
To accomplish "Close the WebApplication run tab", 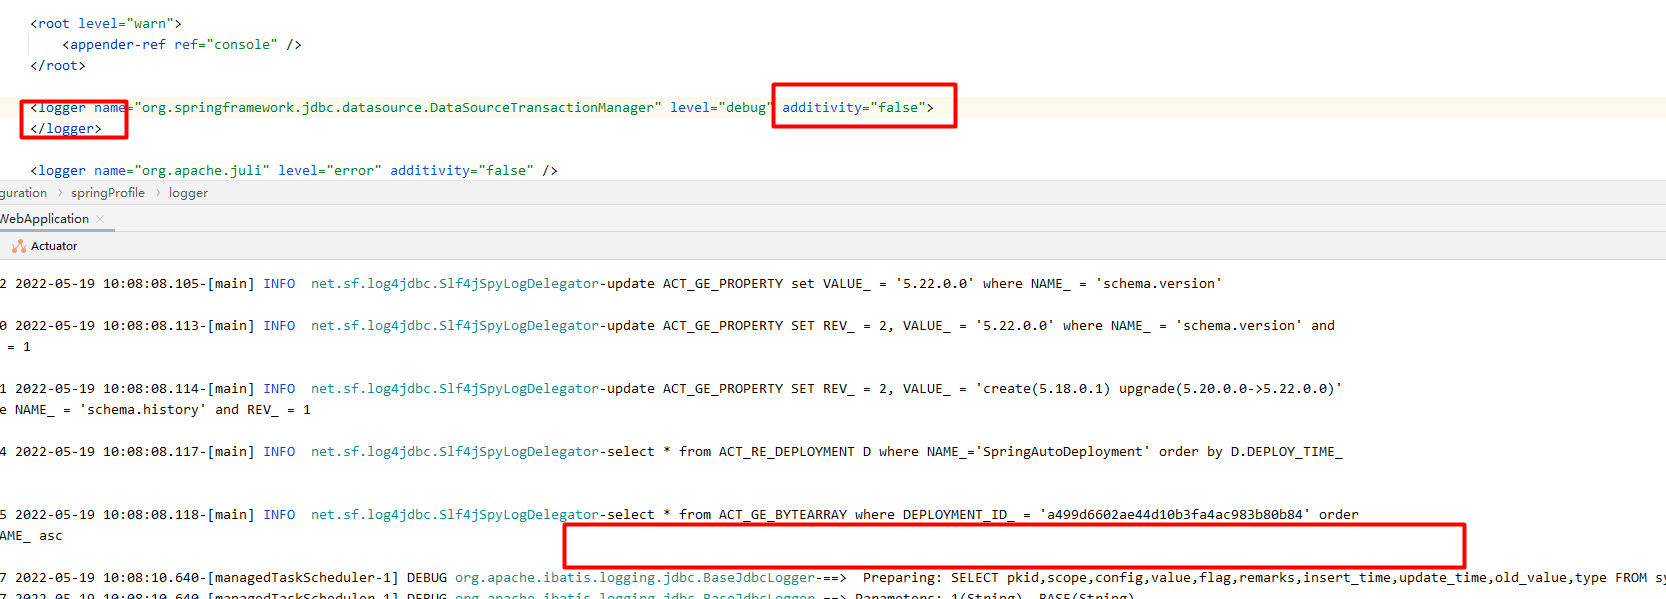I will click(x=100, y=219).
